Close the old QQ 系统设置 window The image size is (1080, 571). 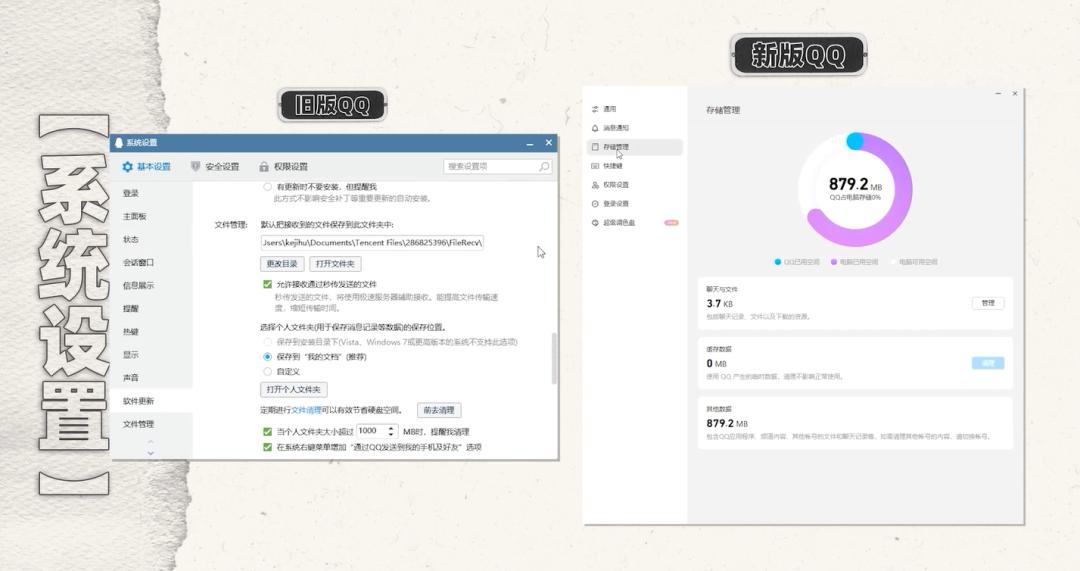[548, 143]
